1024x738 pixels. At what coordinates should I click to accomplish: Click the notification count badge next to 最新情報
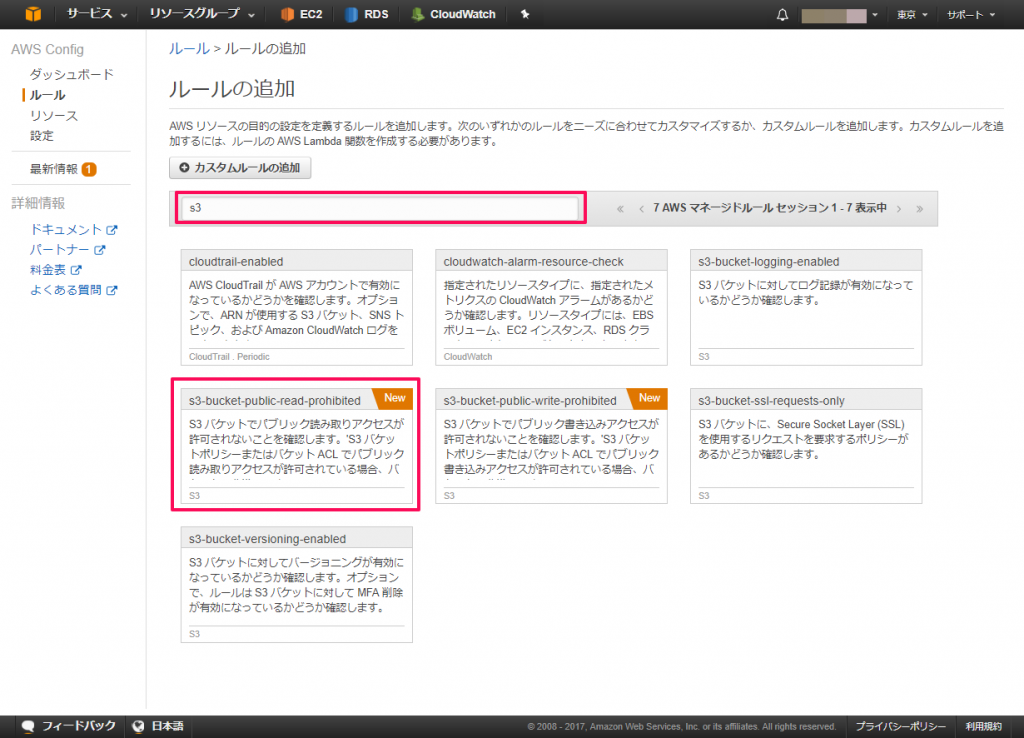point(89,169)
